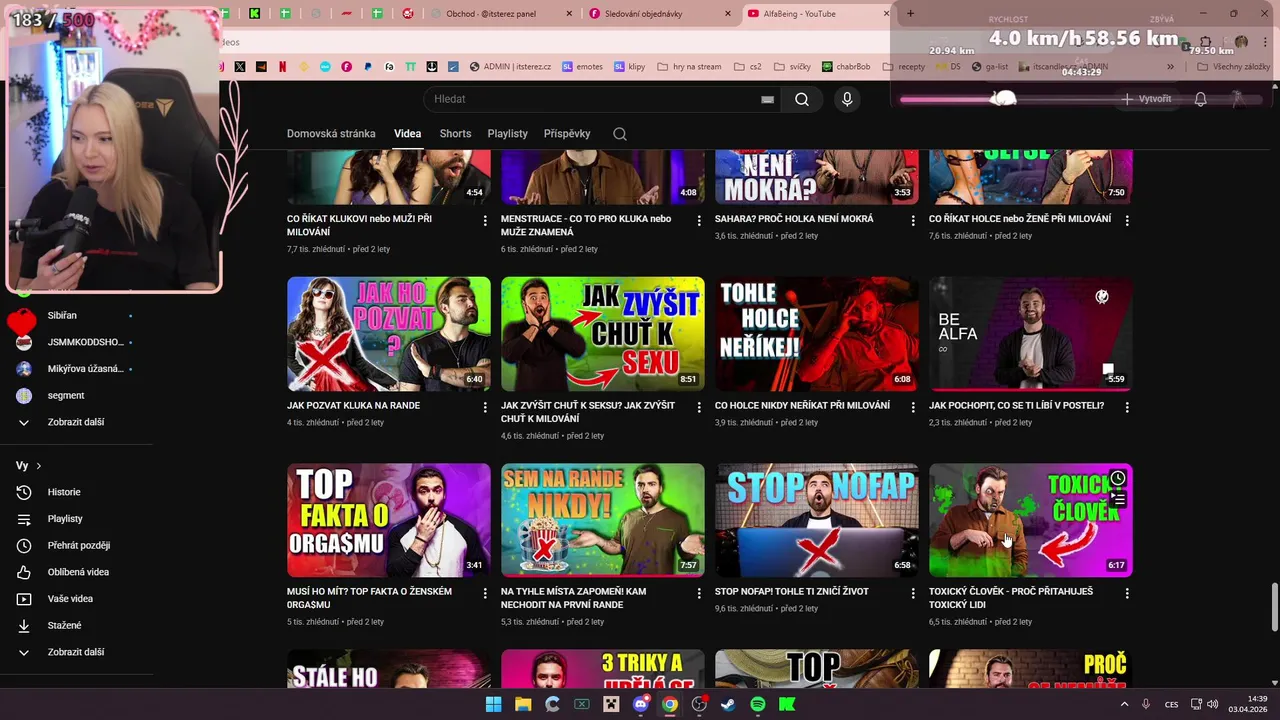Open File Explorer from taskbar
The image size is (1280, 720).
pos(523,704)
